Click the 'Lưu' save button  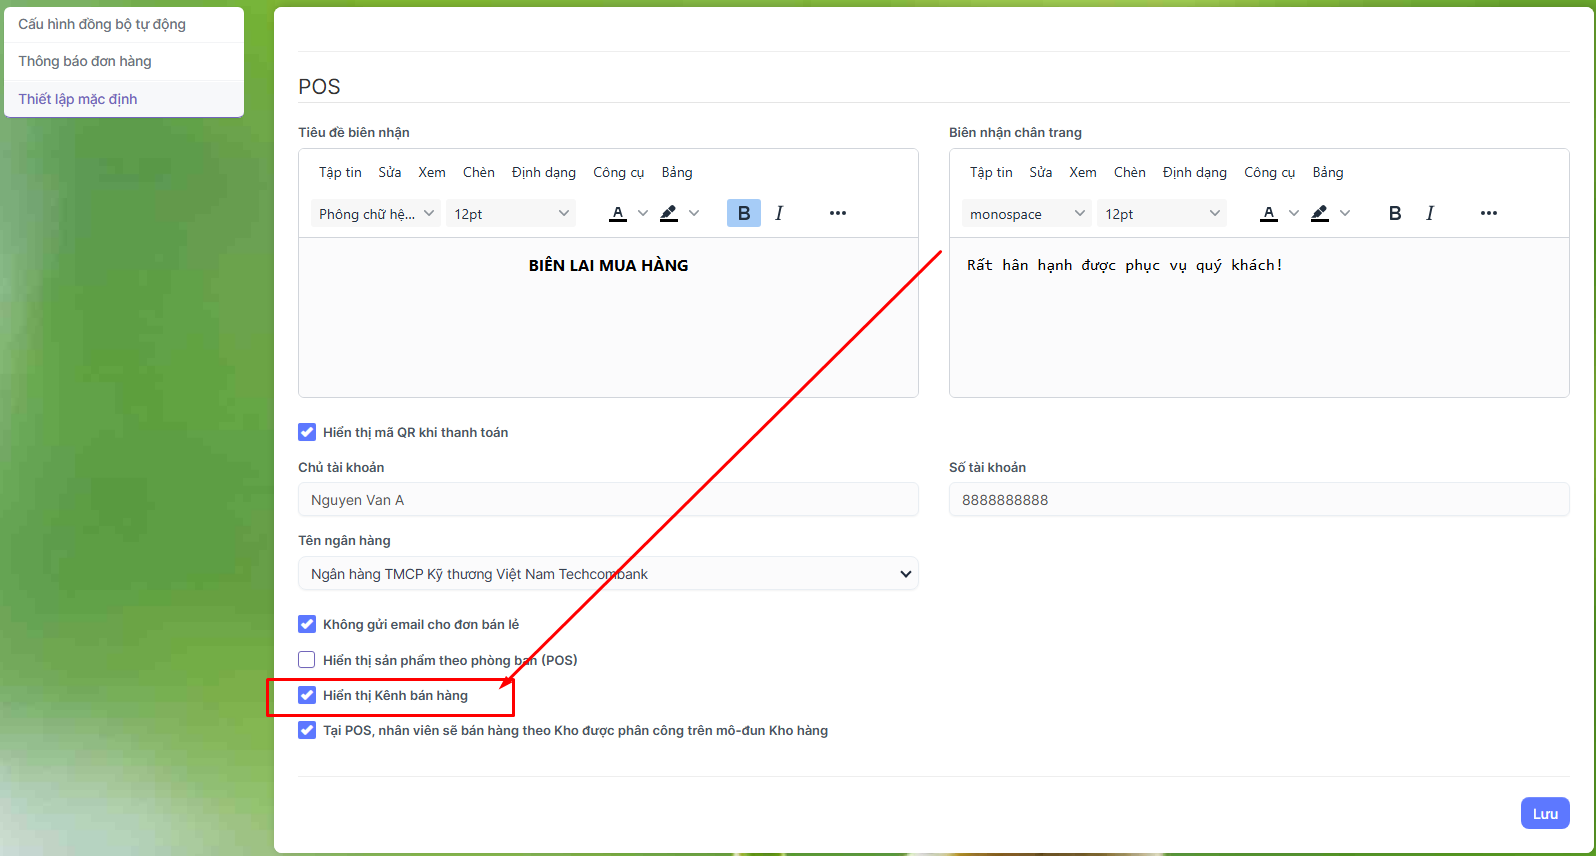point(1545,813)
